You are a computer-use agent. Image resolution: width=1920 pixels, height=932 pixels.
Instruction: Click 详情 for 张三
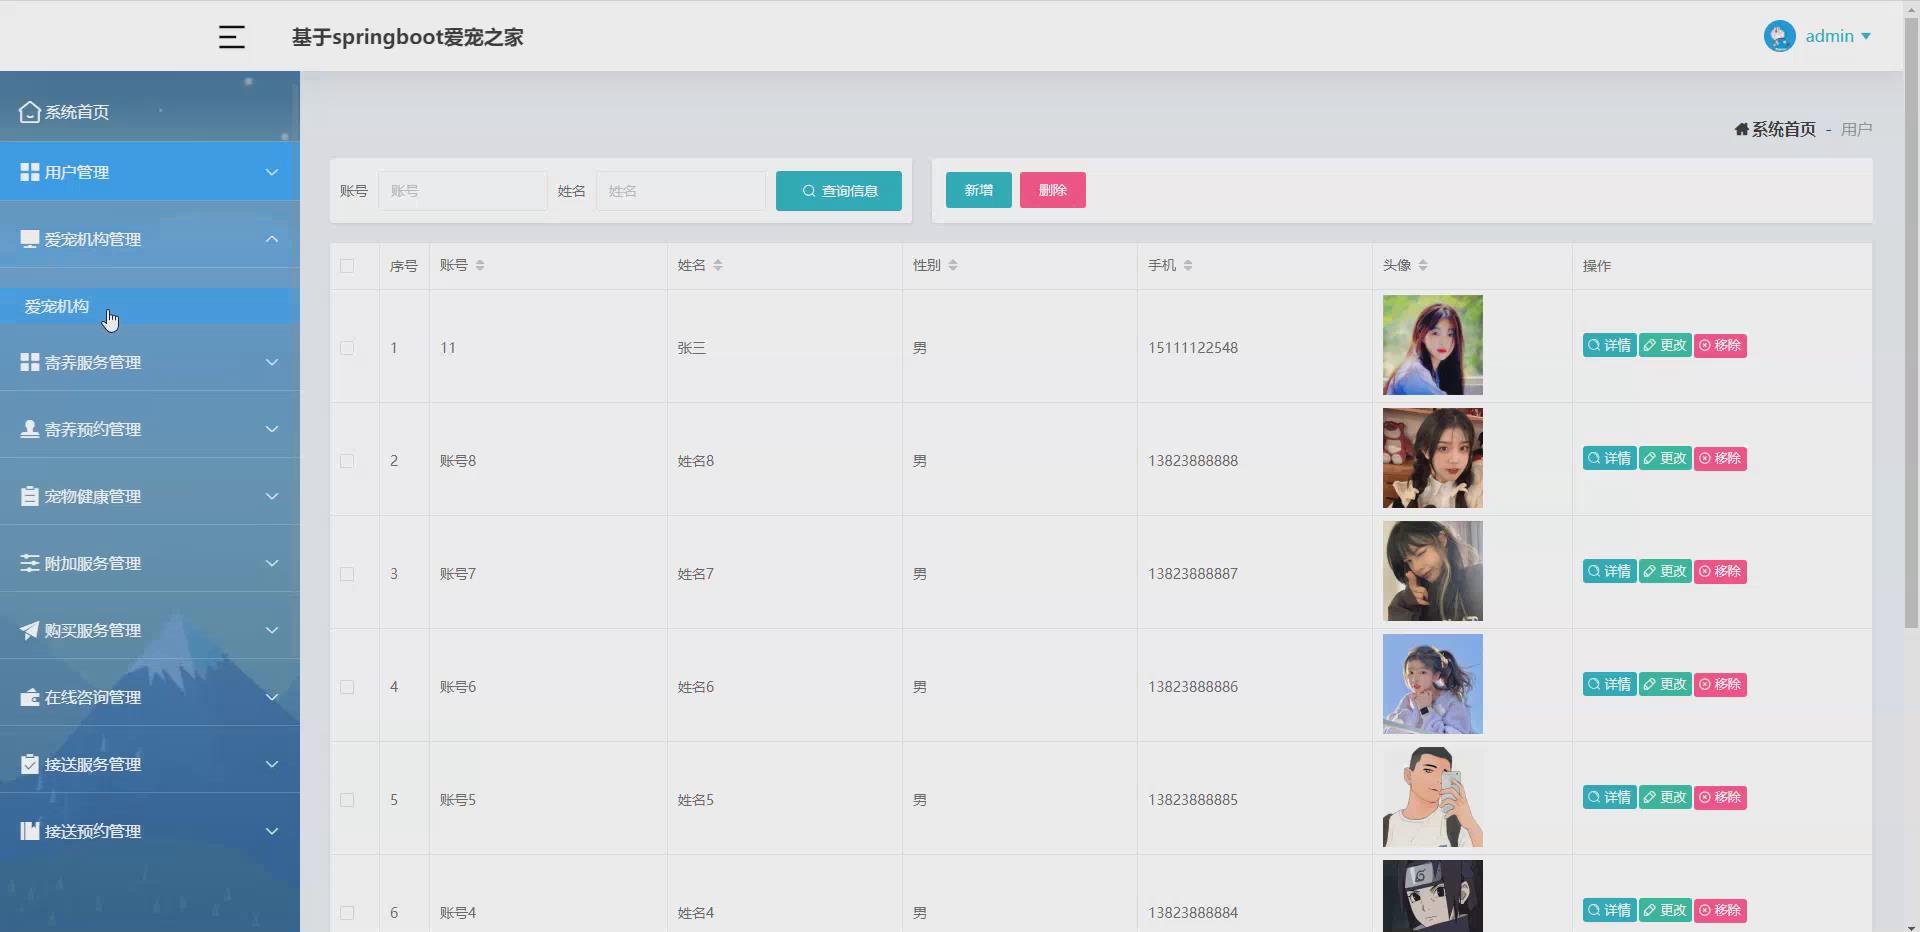point(1610,345)
